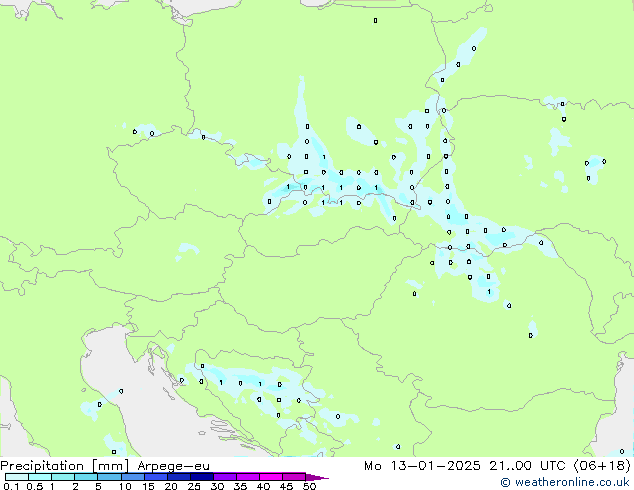The width and height of the screenshot is (634, 490).
Task: Open the weatheronline.co.uk copyright link
Action: point(565,482)
